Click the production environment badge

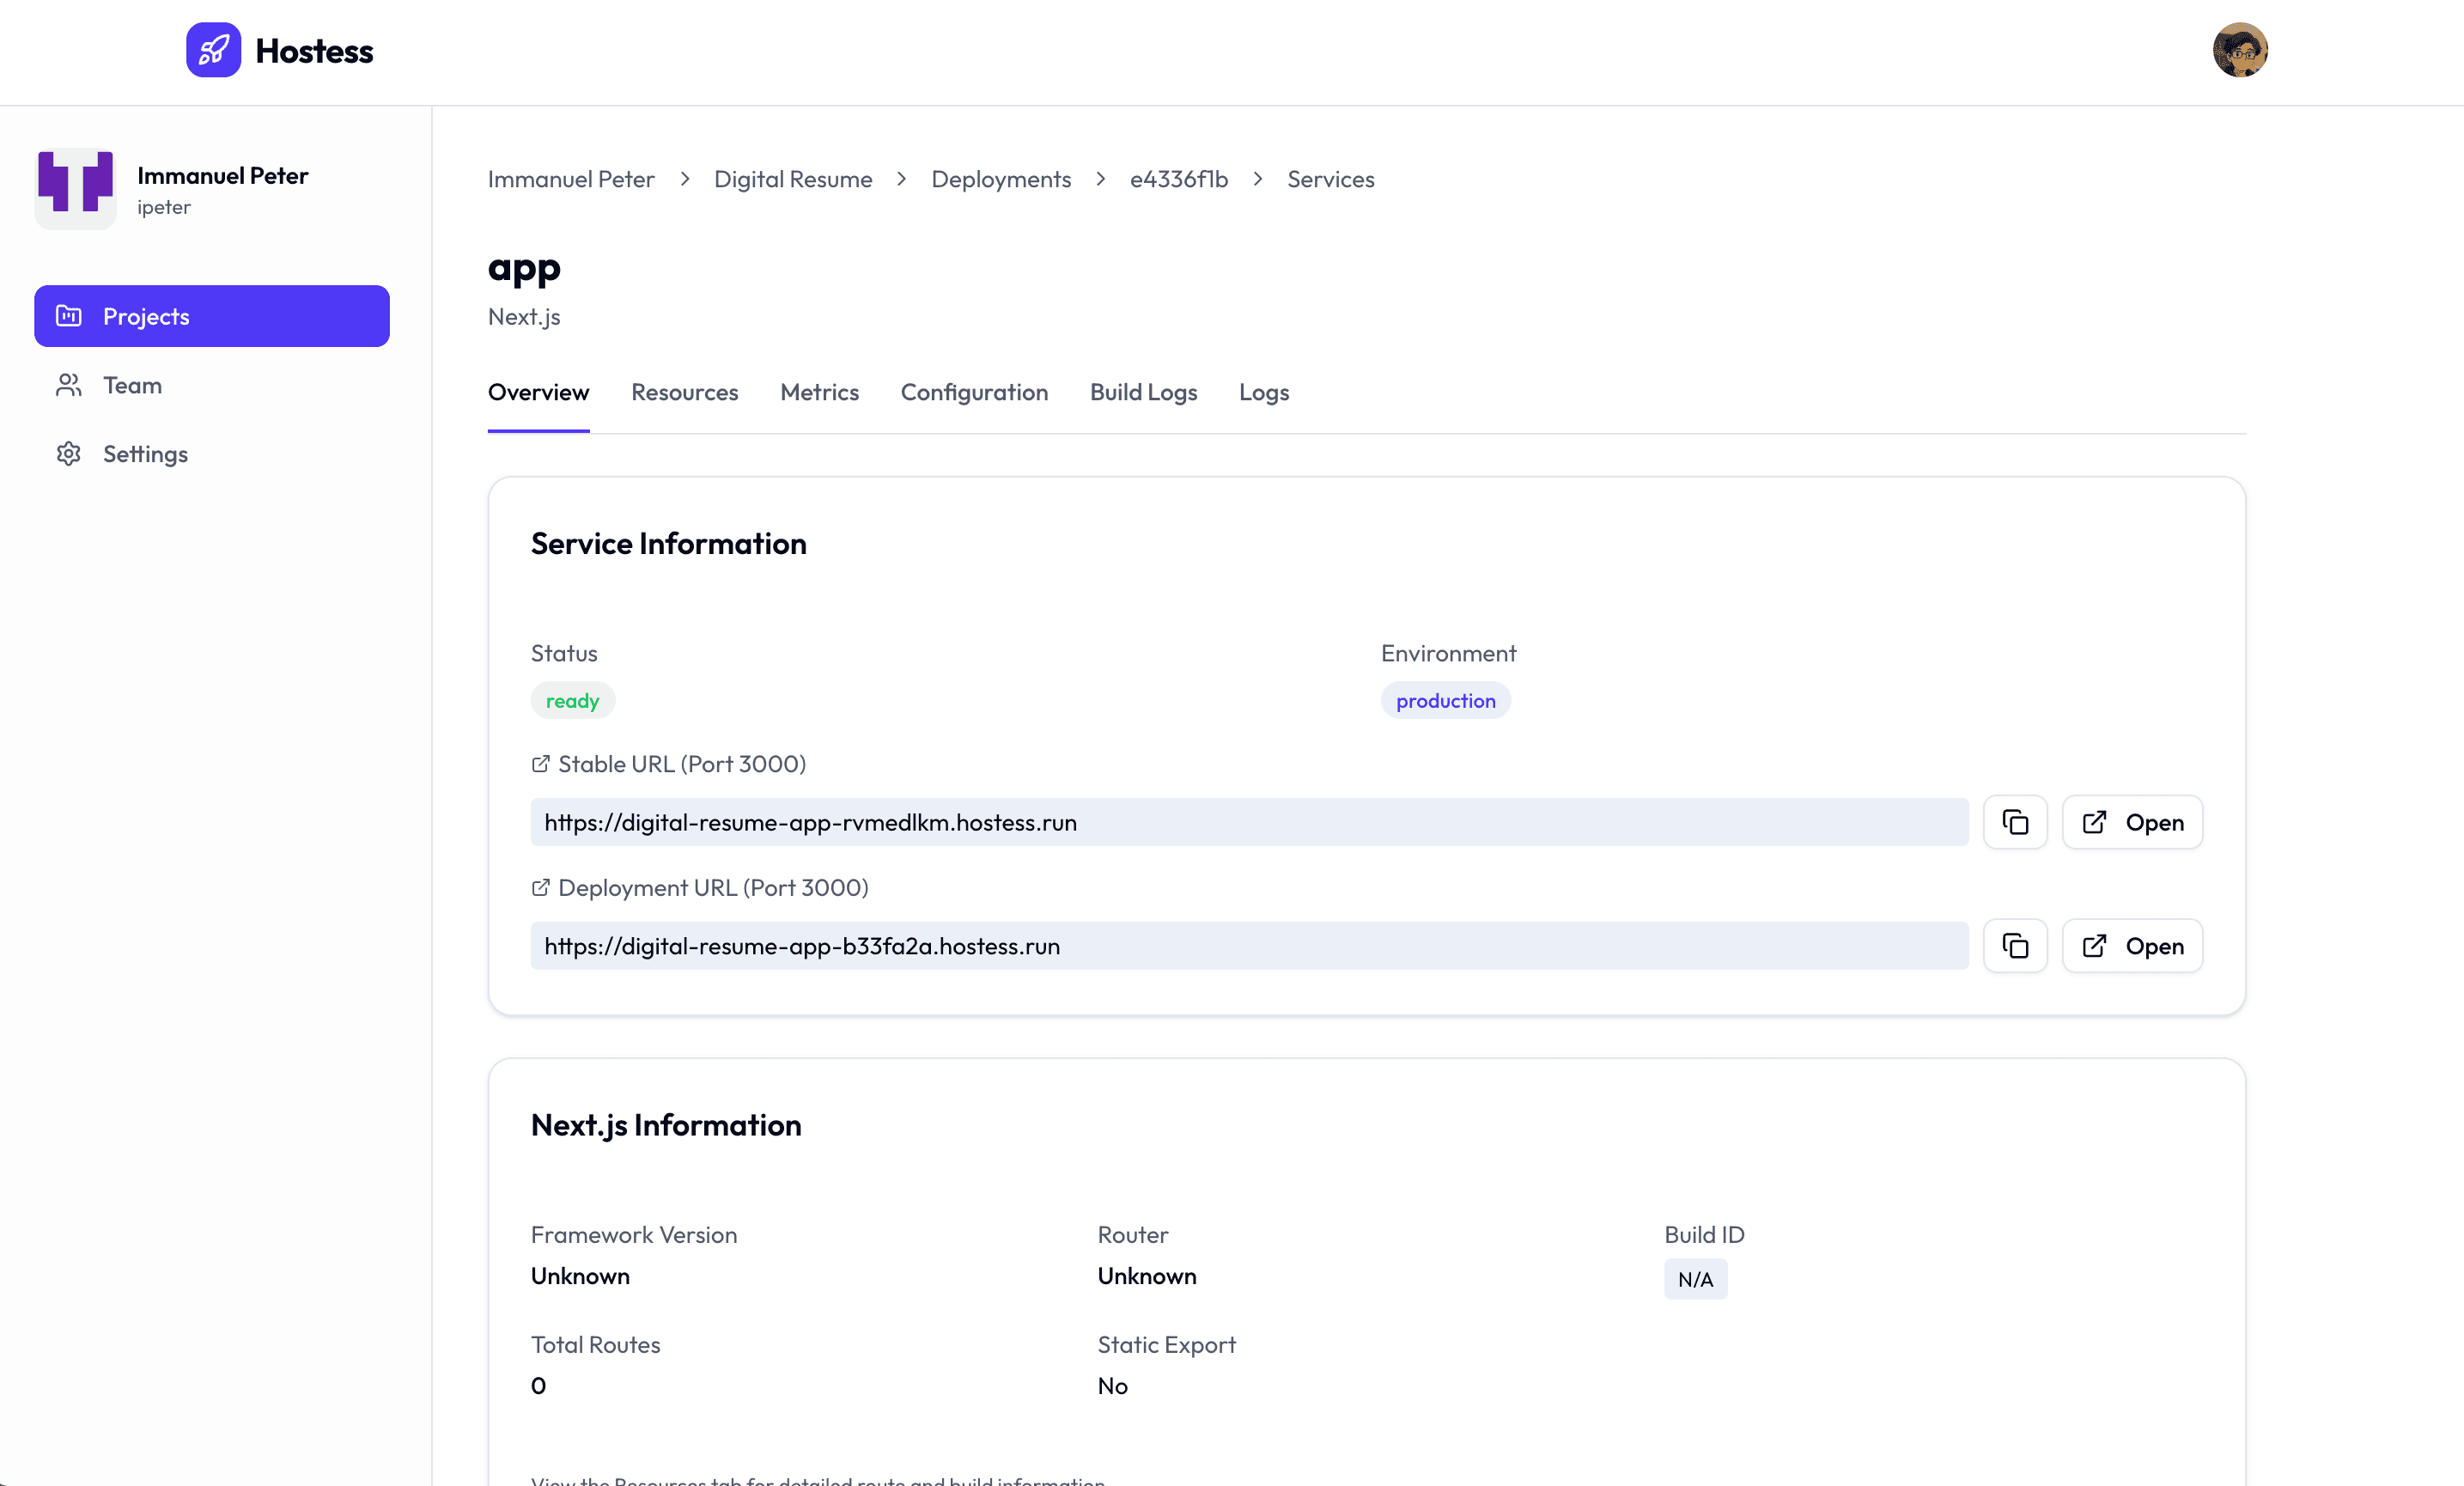1446,701
